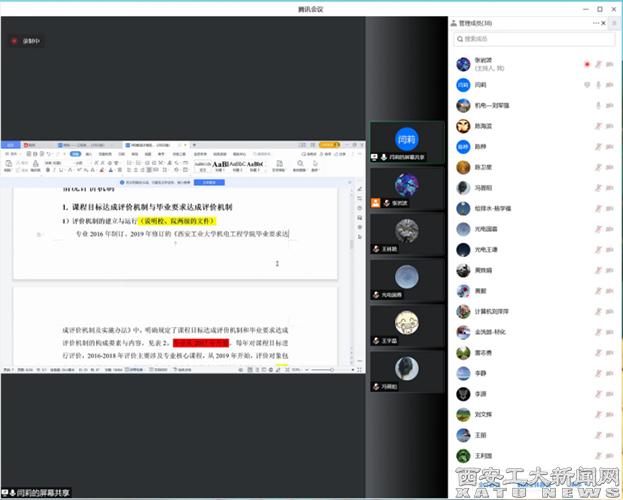Click the blue button in the document notification bar
Screen dimensions: 623x500
210,183
